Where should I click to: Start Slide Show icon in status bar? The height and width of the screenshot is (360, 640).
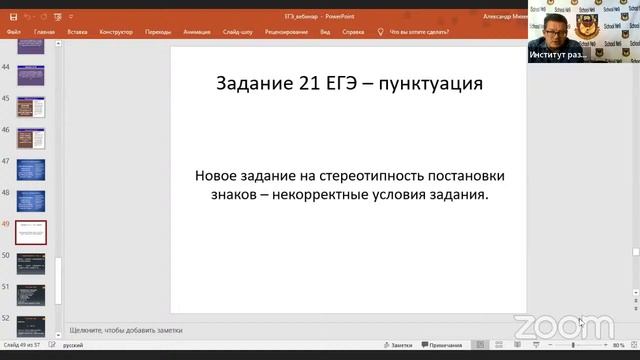[536, 345]
